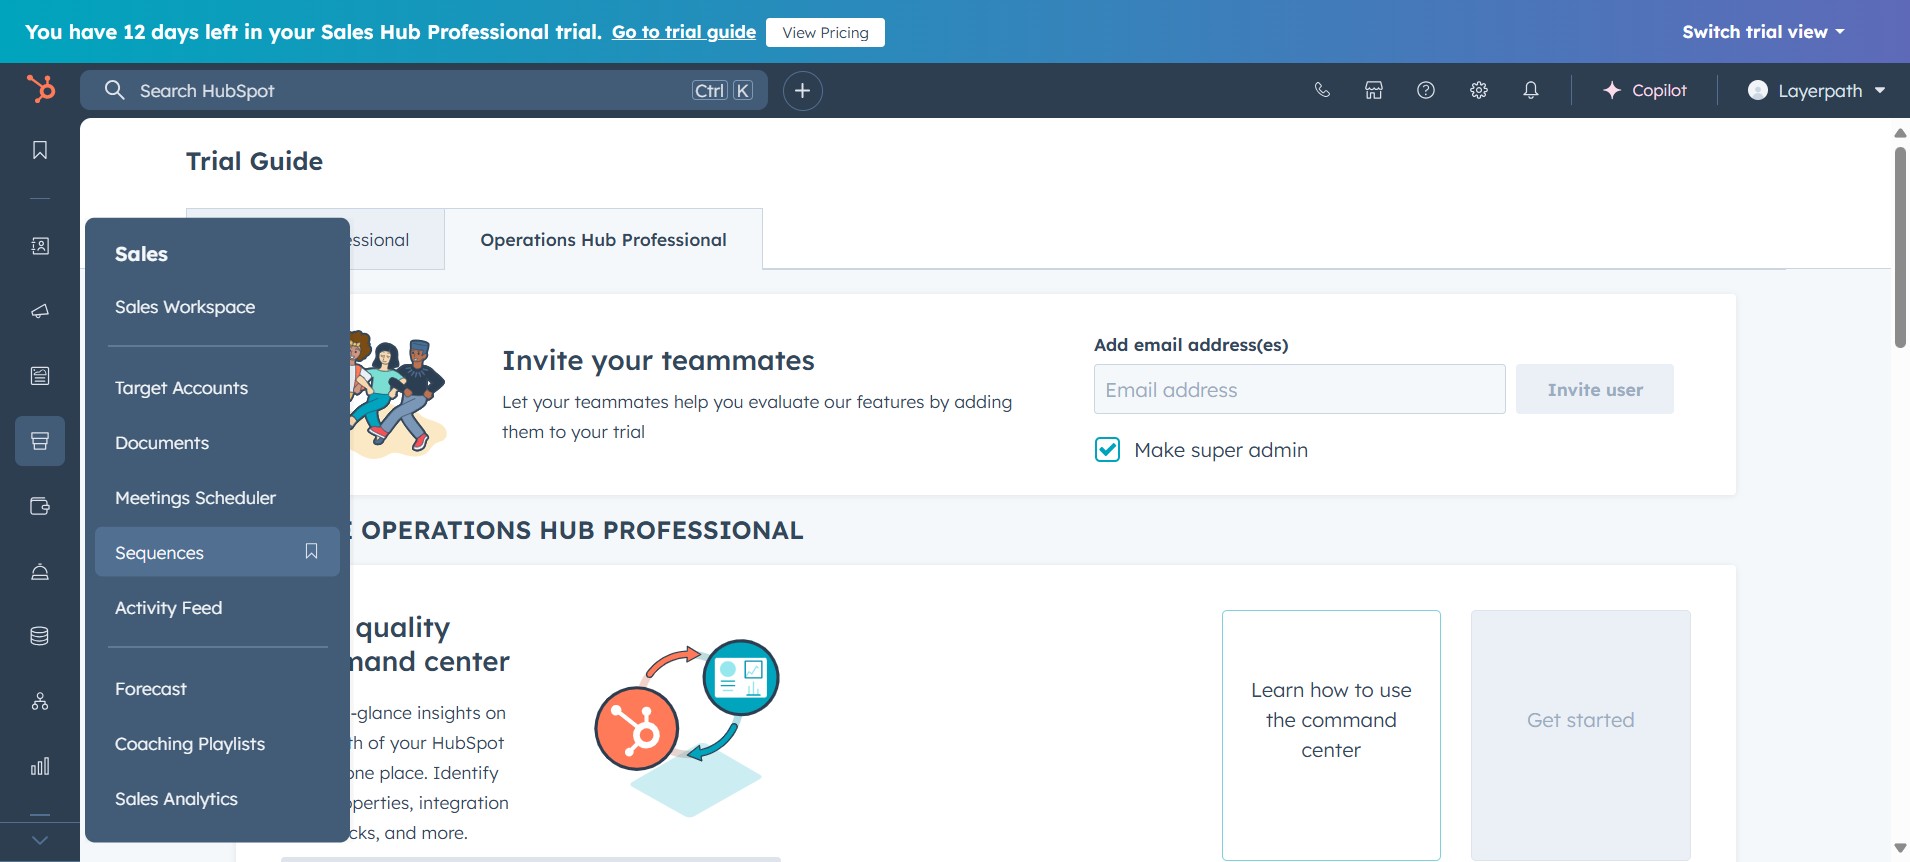Open the Bookmarks sidebar icon
The height and width of the screenshot is (862, 1910).
(x=40, y=150)
